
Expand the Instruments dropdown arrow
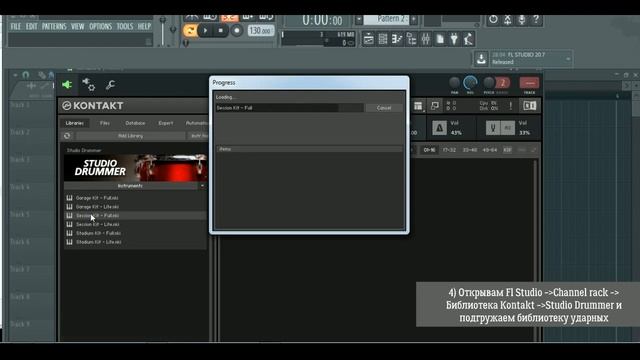coord(202,186)
